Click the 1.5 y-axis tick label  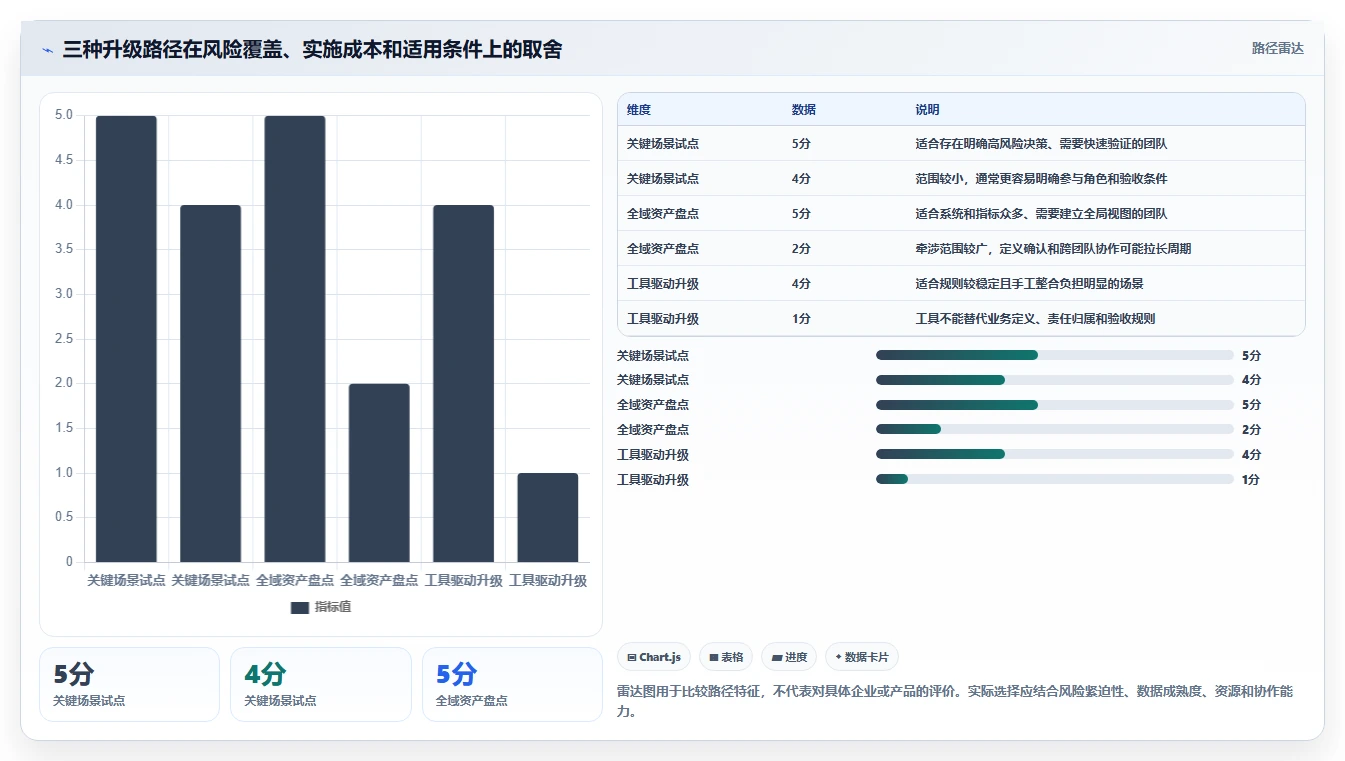pos(64,428)
